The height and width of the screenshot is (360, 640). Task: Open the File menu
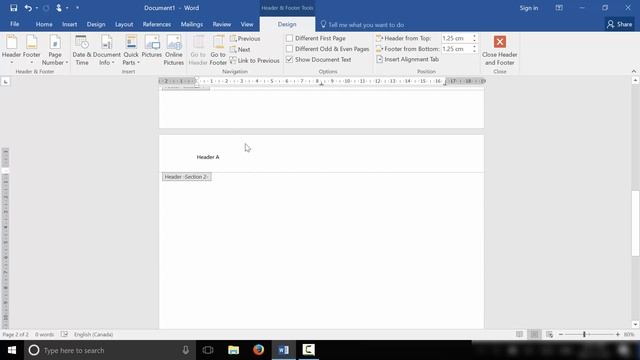pyautogui.click(x=15, y=24)
